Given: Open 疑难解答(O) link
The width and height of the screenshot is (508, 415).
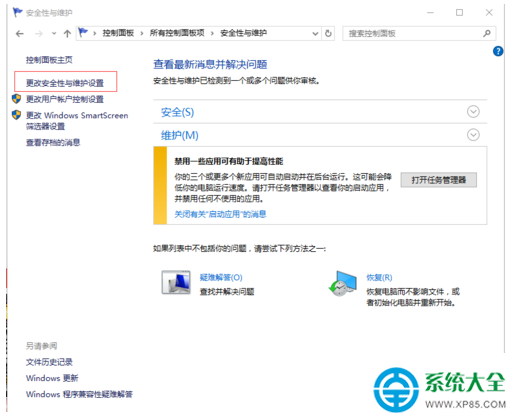Looking at the screenshot, I should (x=221, y=277).
